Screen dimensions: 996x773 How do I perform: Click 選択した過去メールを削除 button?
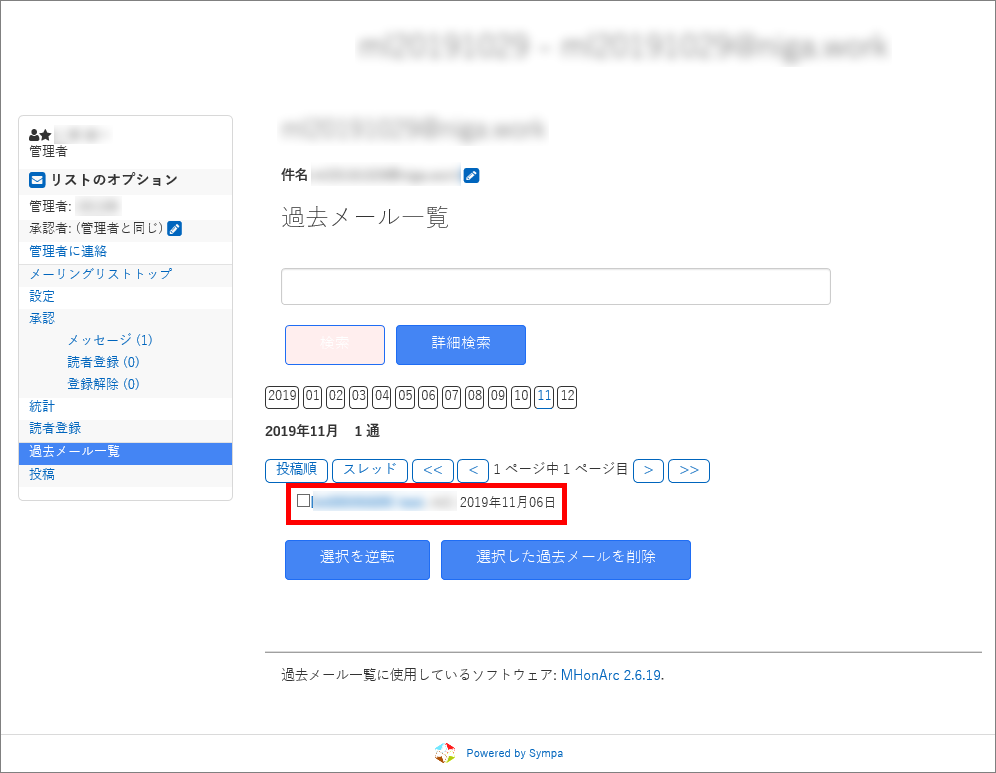pos(566,560)
